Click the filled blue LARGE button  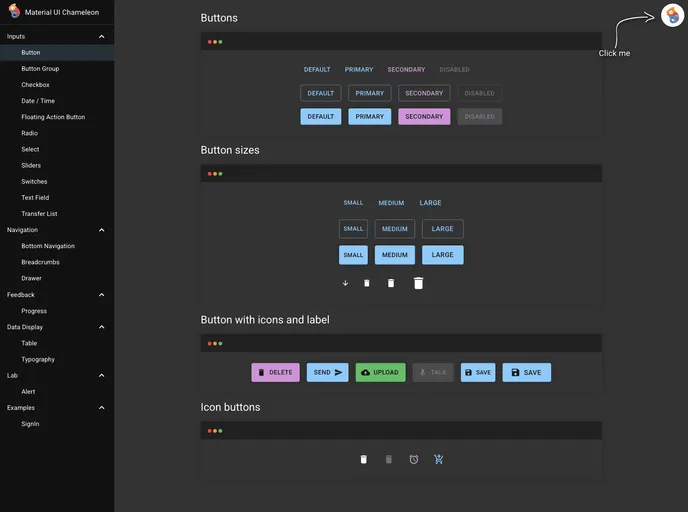point(443,255)
